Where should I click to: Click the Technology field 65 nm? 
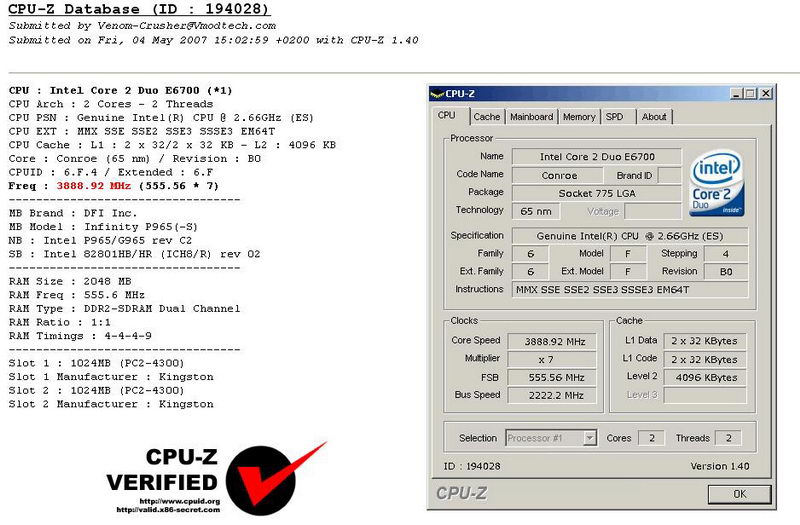click(535, 211)
